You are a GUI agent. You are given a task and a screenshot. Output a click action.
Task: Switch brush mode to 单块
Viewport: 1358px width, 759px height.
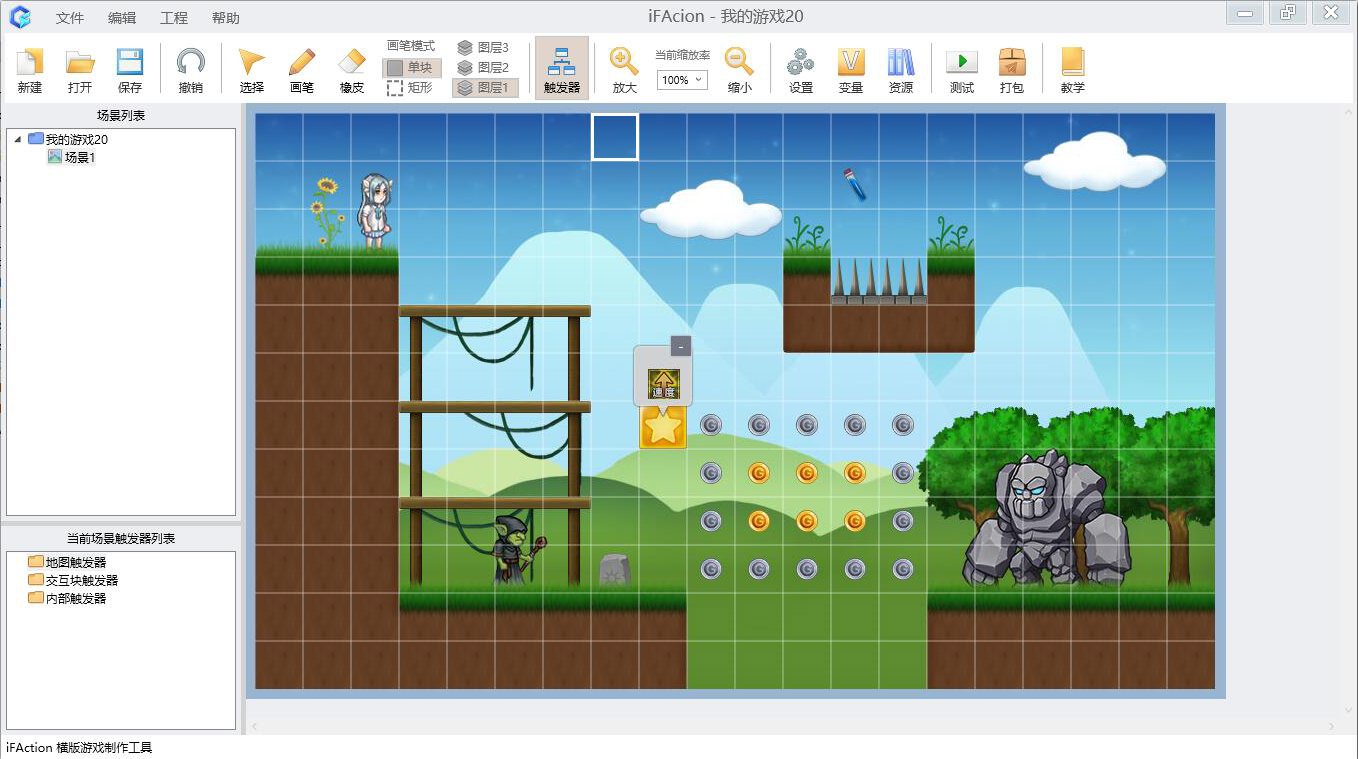tap(411, 68)
